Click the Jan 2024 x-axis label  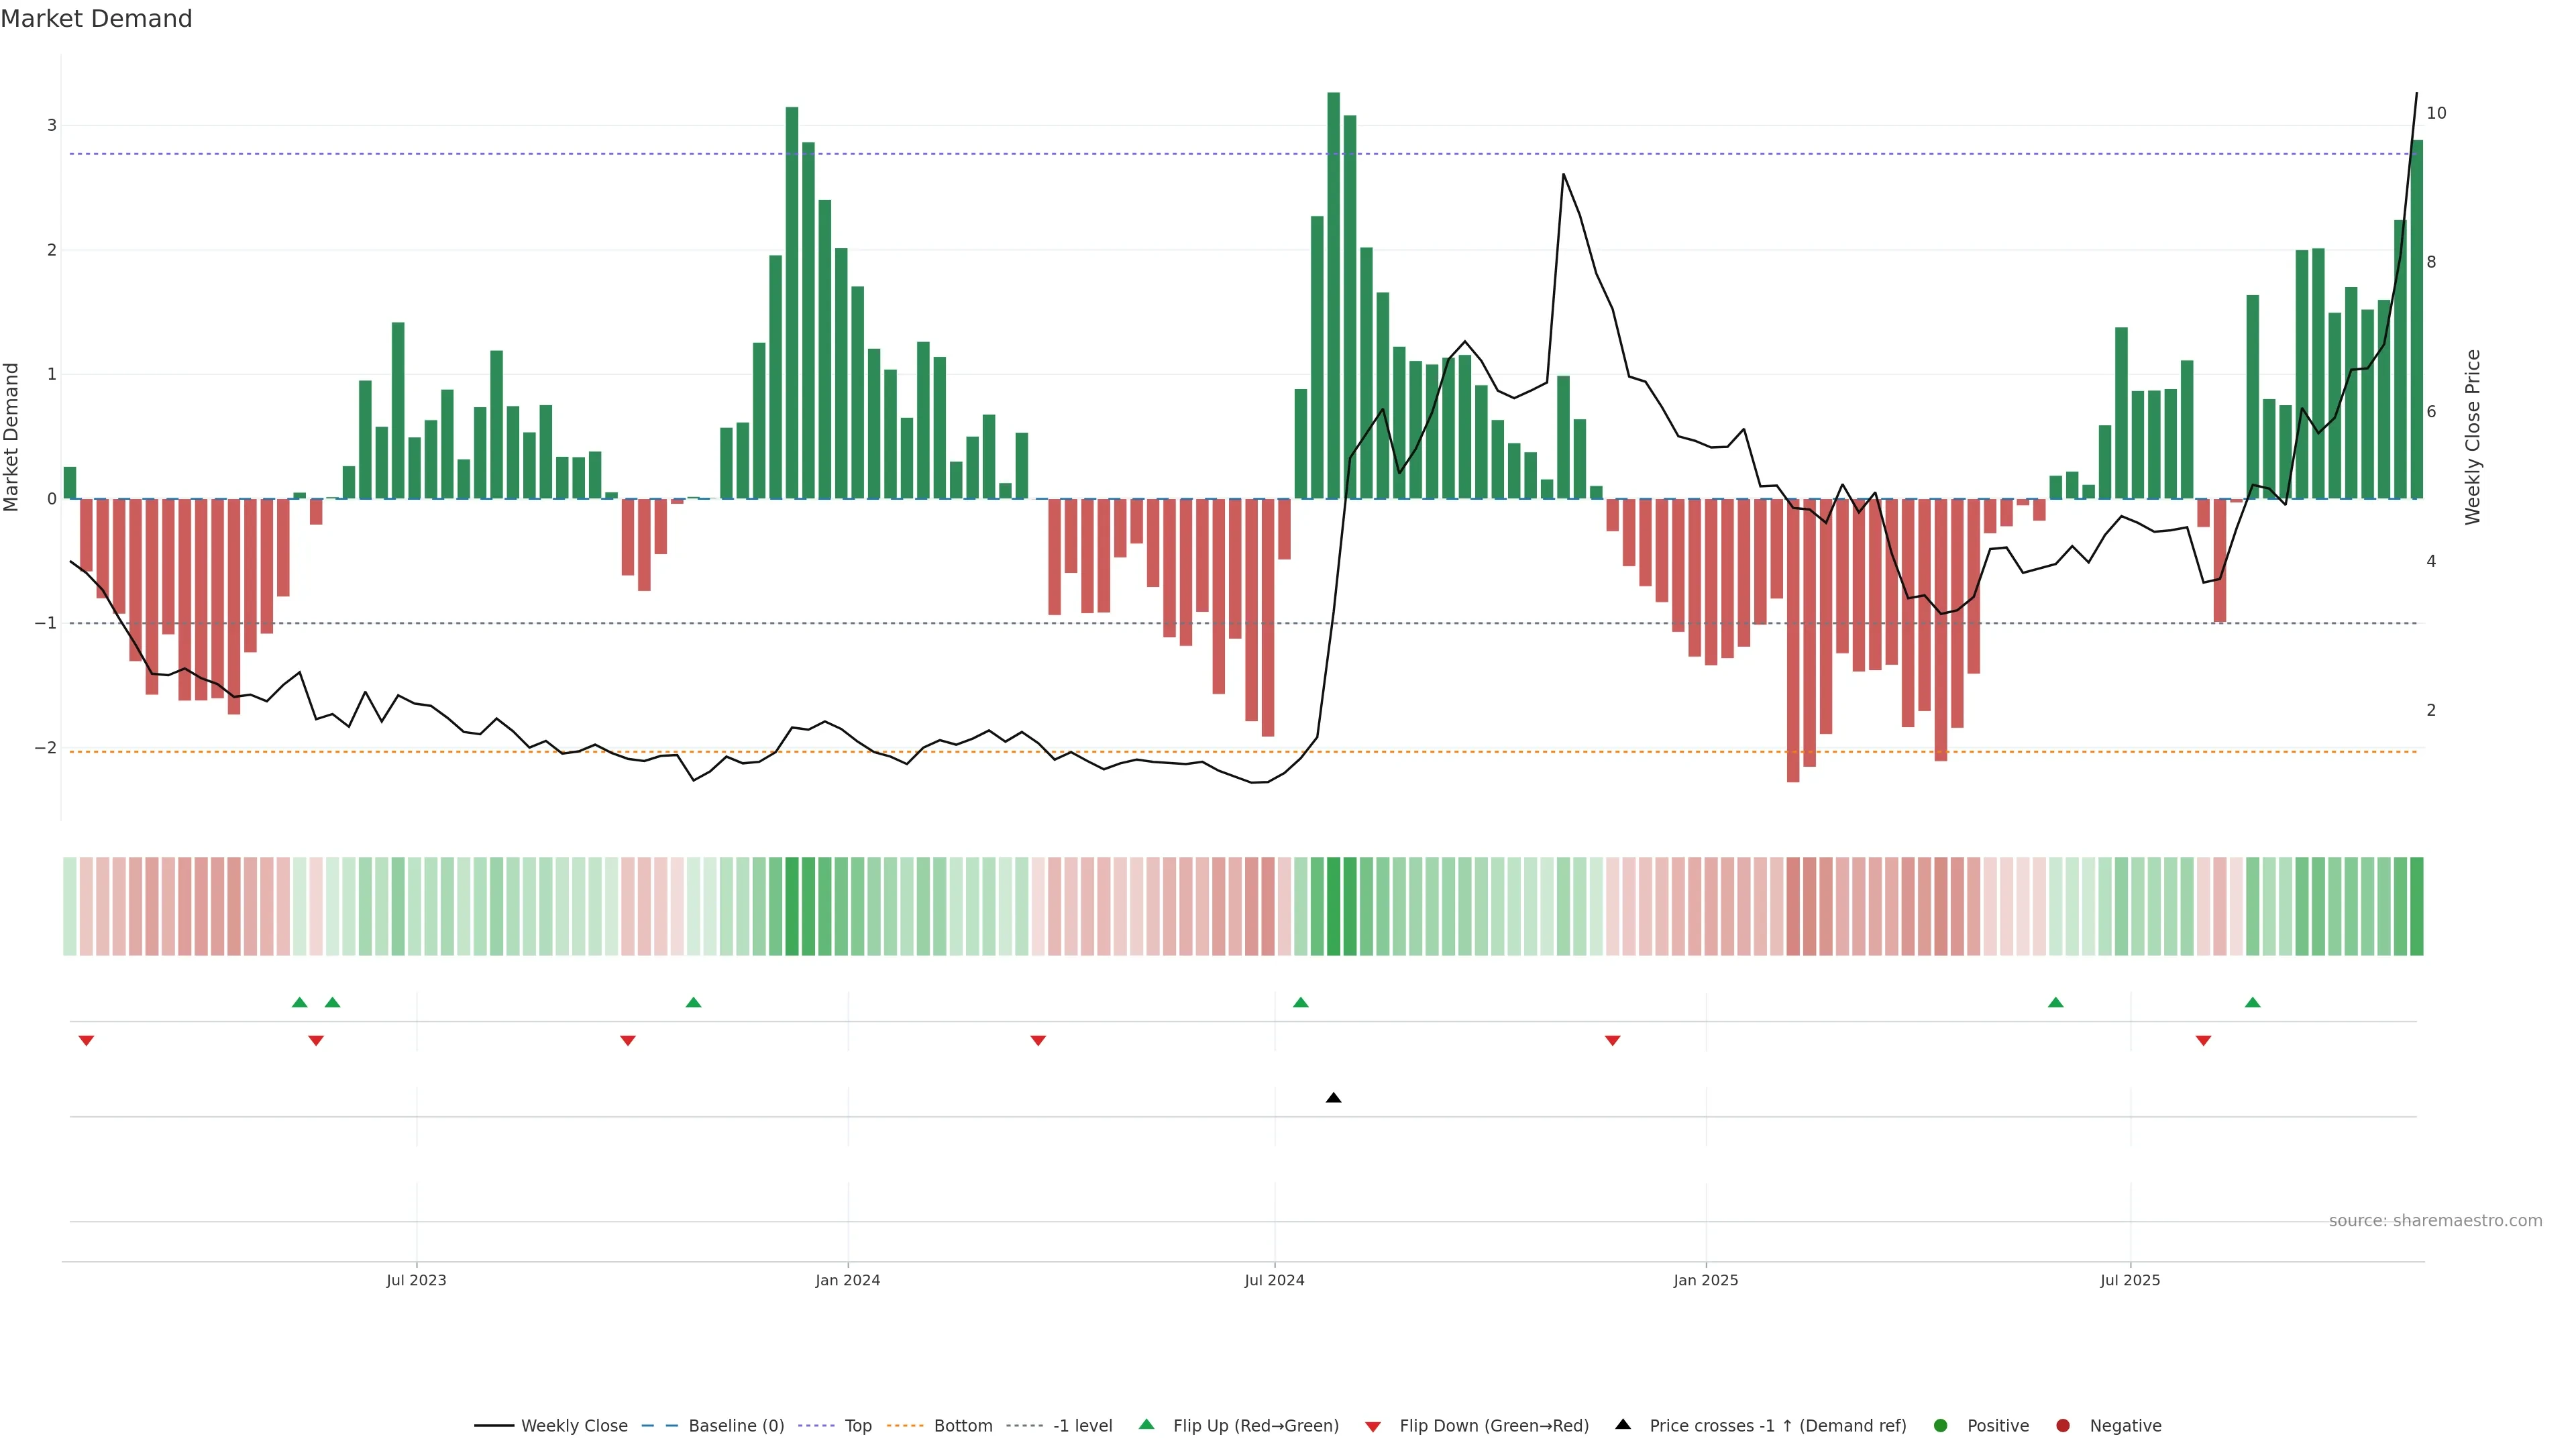pyautogui.click(x=847, y=1280)
